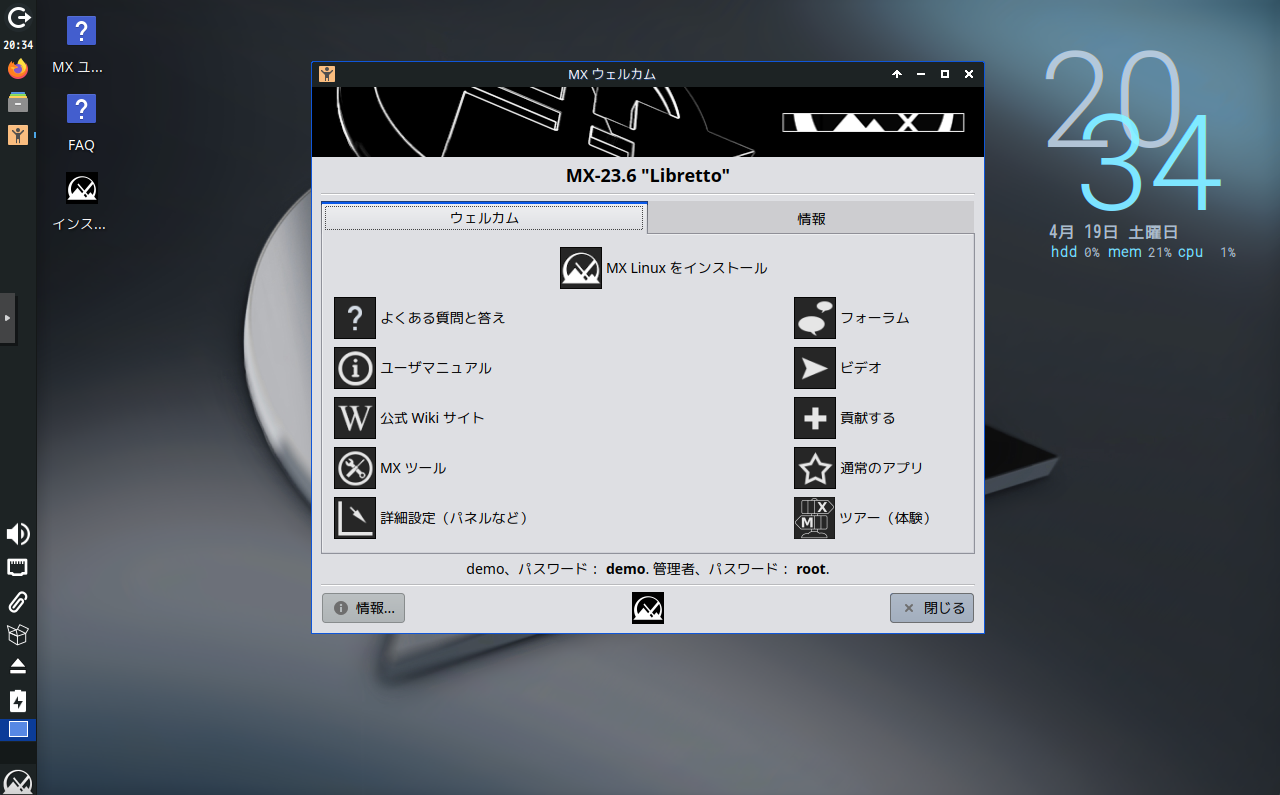This screenshot has height=795, width=1280.
Task: Expand the hidden side panel arrow
Action: (x=8, y=318)
